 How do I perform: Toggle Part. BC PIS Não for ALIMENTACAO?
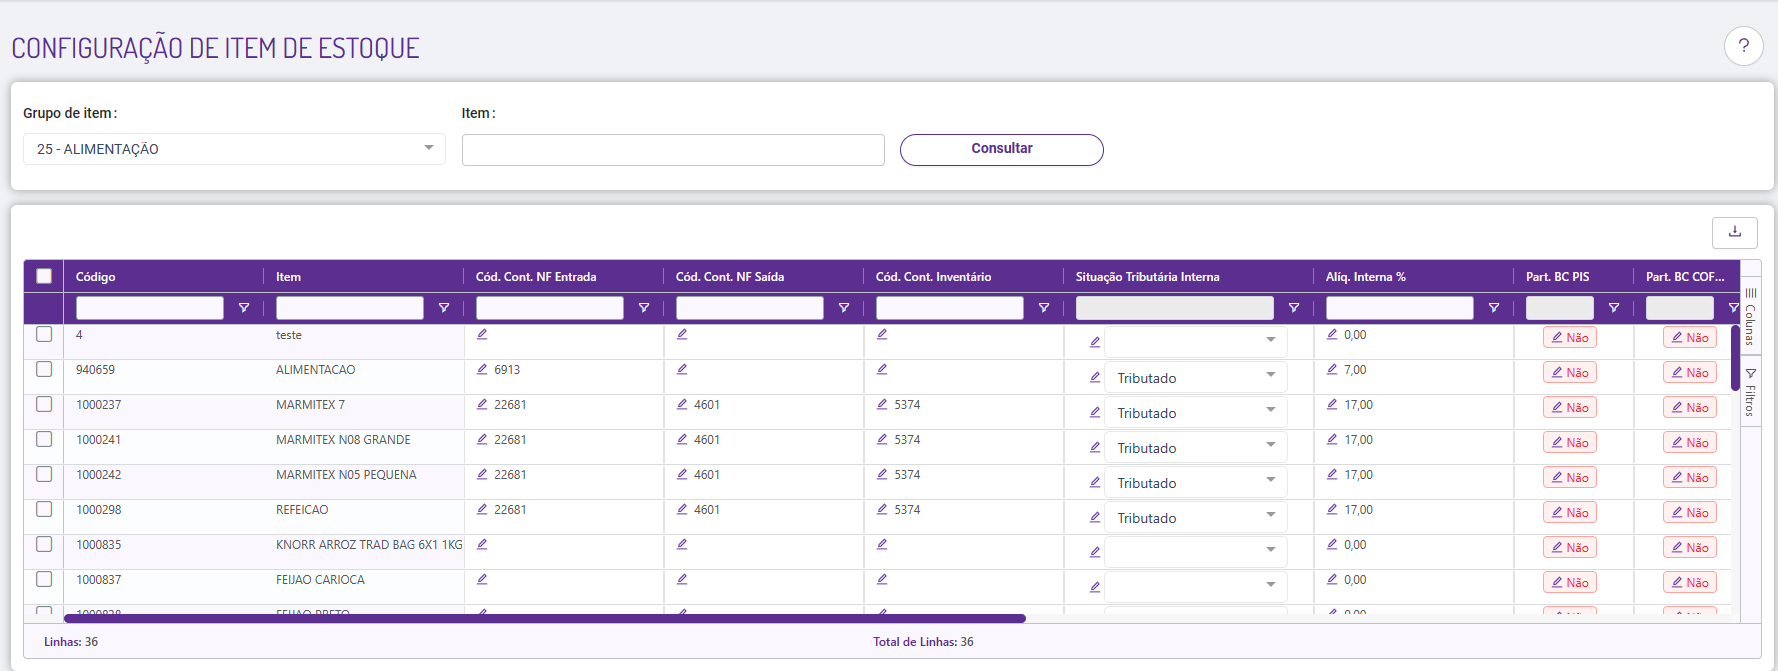click(x=1569, y=372)
